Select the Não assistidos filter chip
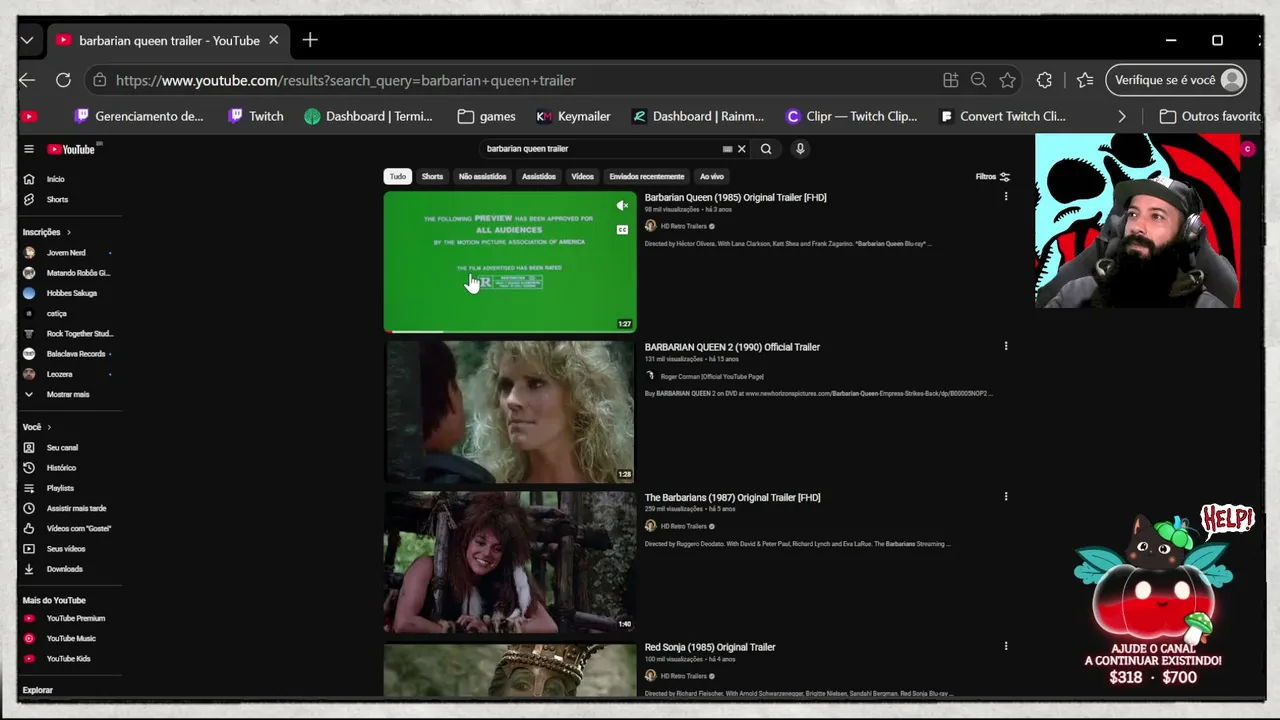The height and width of the screenshot is (720, 1280). pyautogui.click(x=482, y=177)
